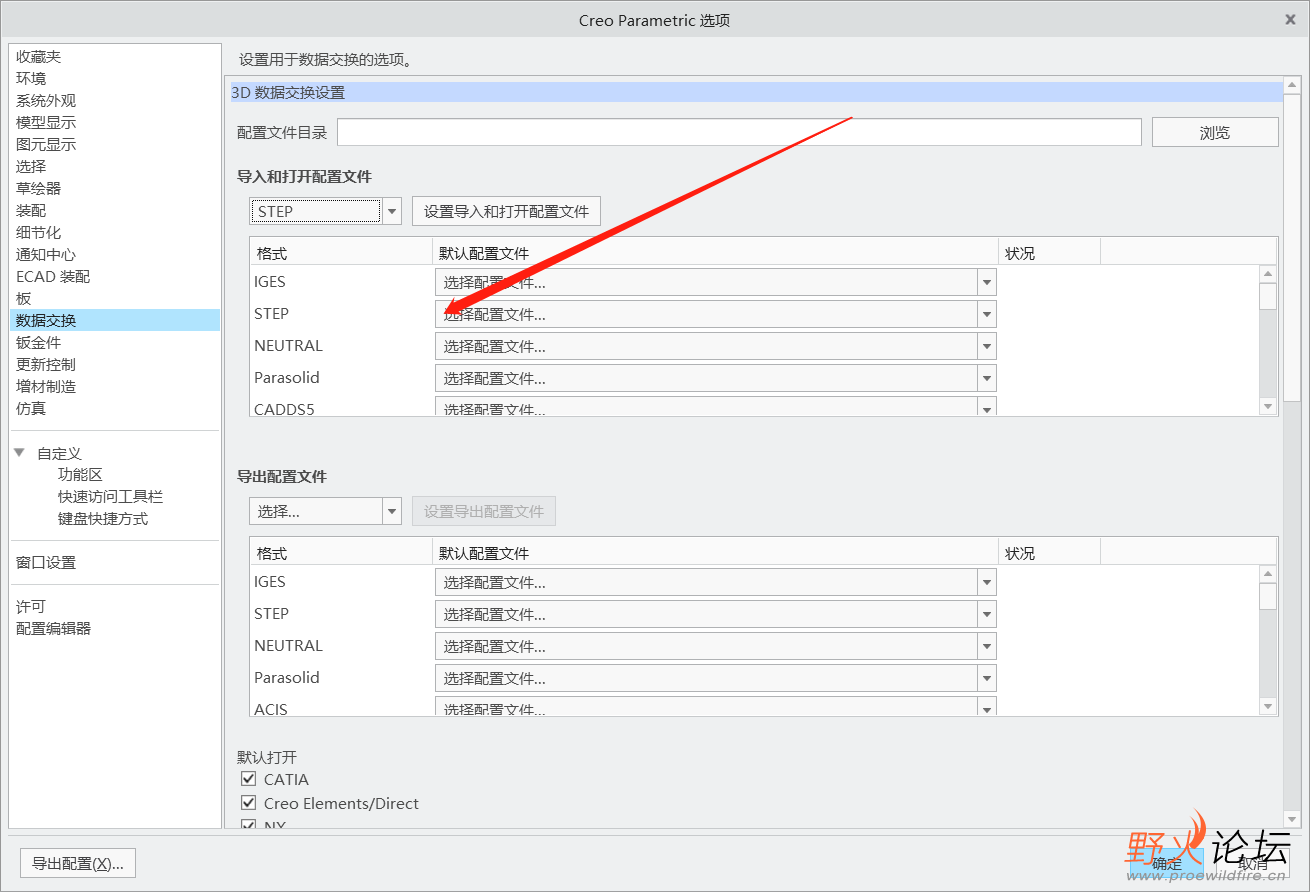Open the STEP format dropdown for import
The image size is (1310, 892).
(392, 211)
